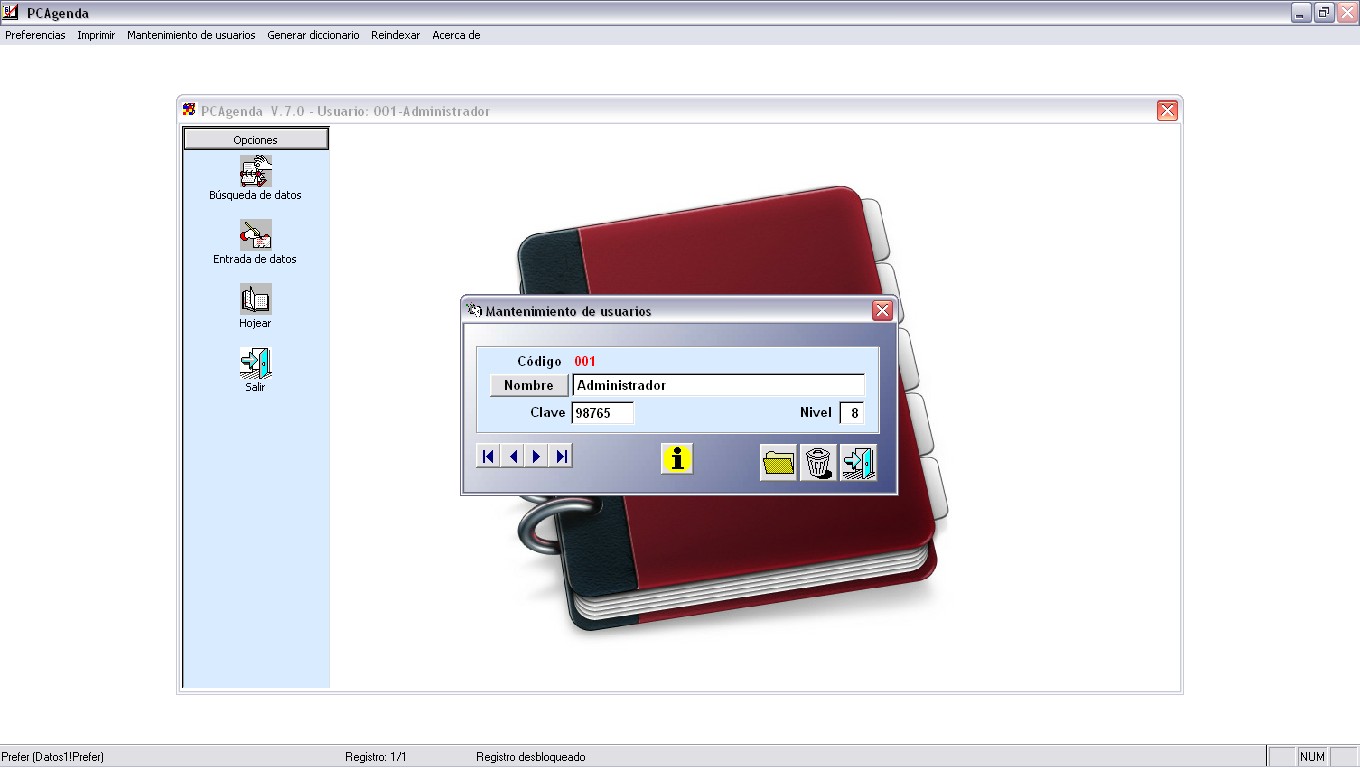Image resolution: width=1360 pixels, height=768 pixels.
Task: Click the NUM indicator in status bar
Action: click(x=1312, y=757)
